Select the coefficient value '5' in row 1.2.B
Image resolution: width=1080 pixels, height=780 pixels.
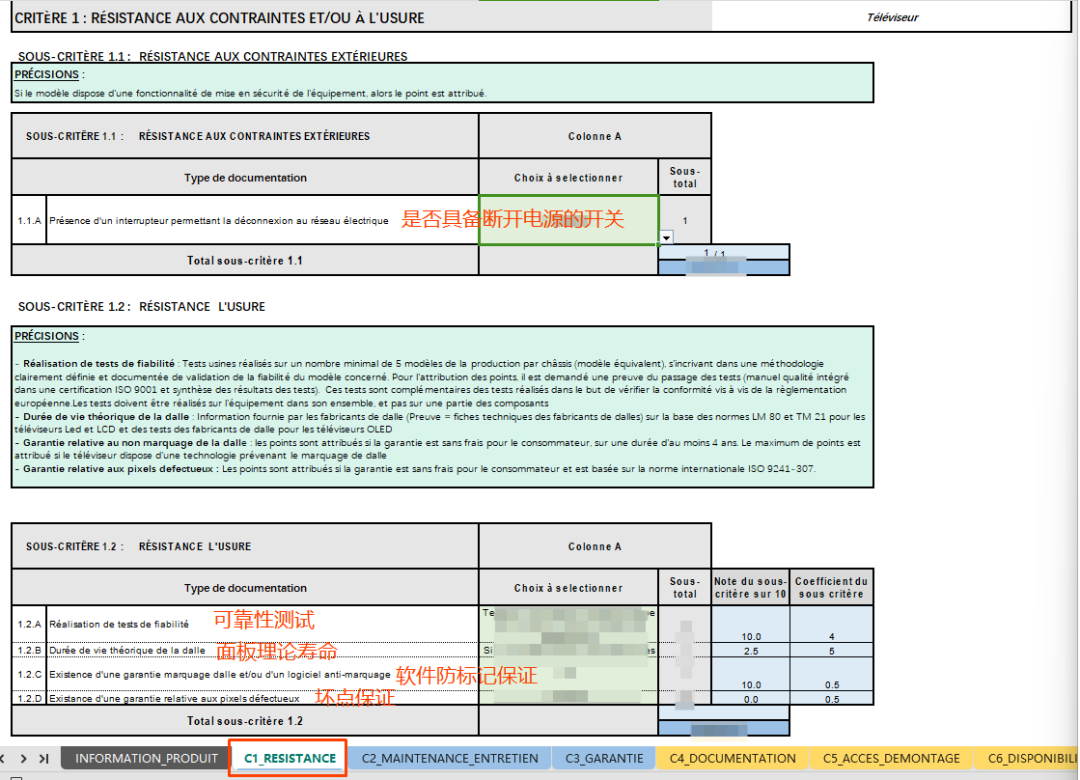coord(831,650)
